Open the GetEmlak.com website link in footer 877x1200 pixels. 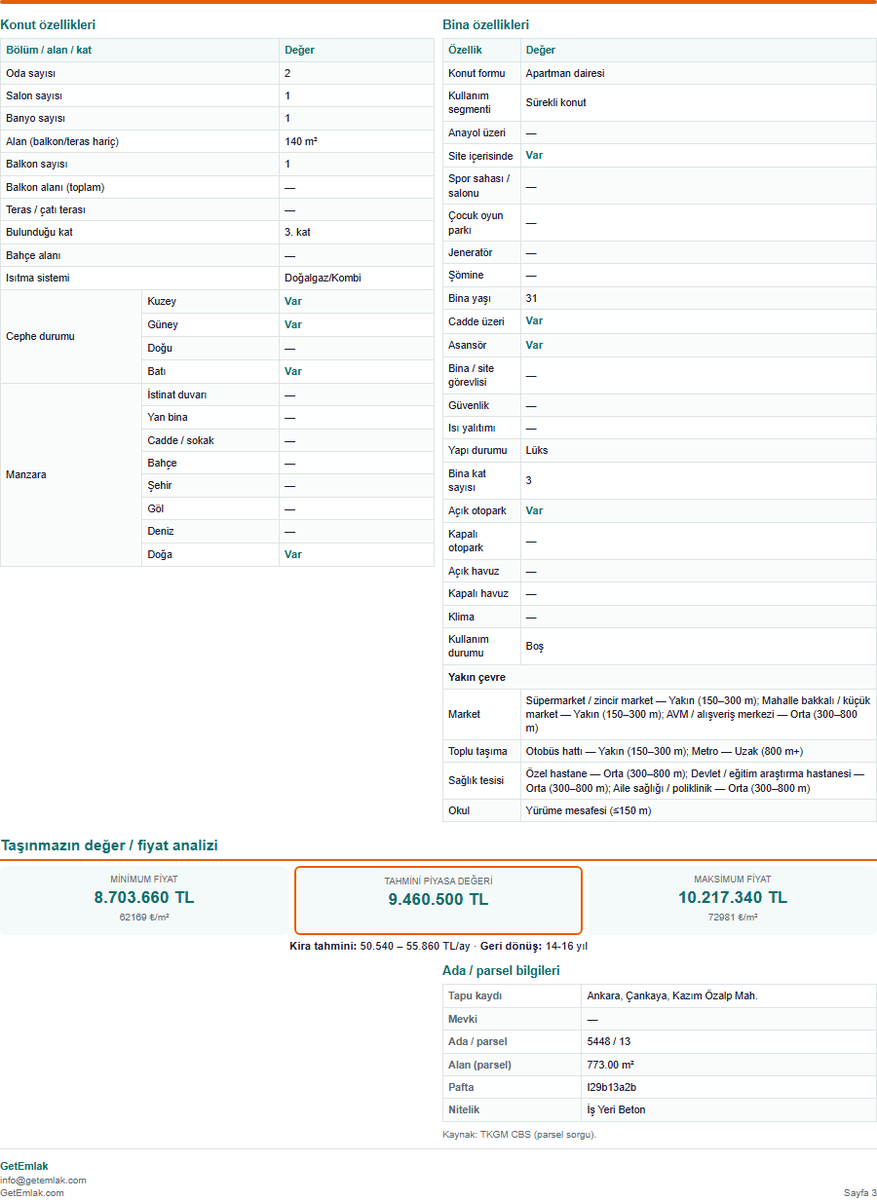(x=32, y=1192)
